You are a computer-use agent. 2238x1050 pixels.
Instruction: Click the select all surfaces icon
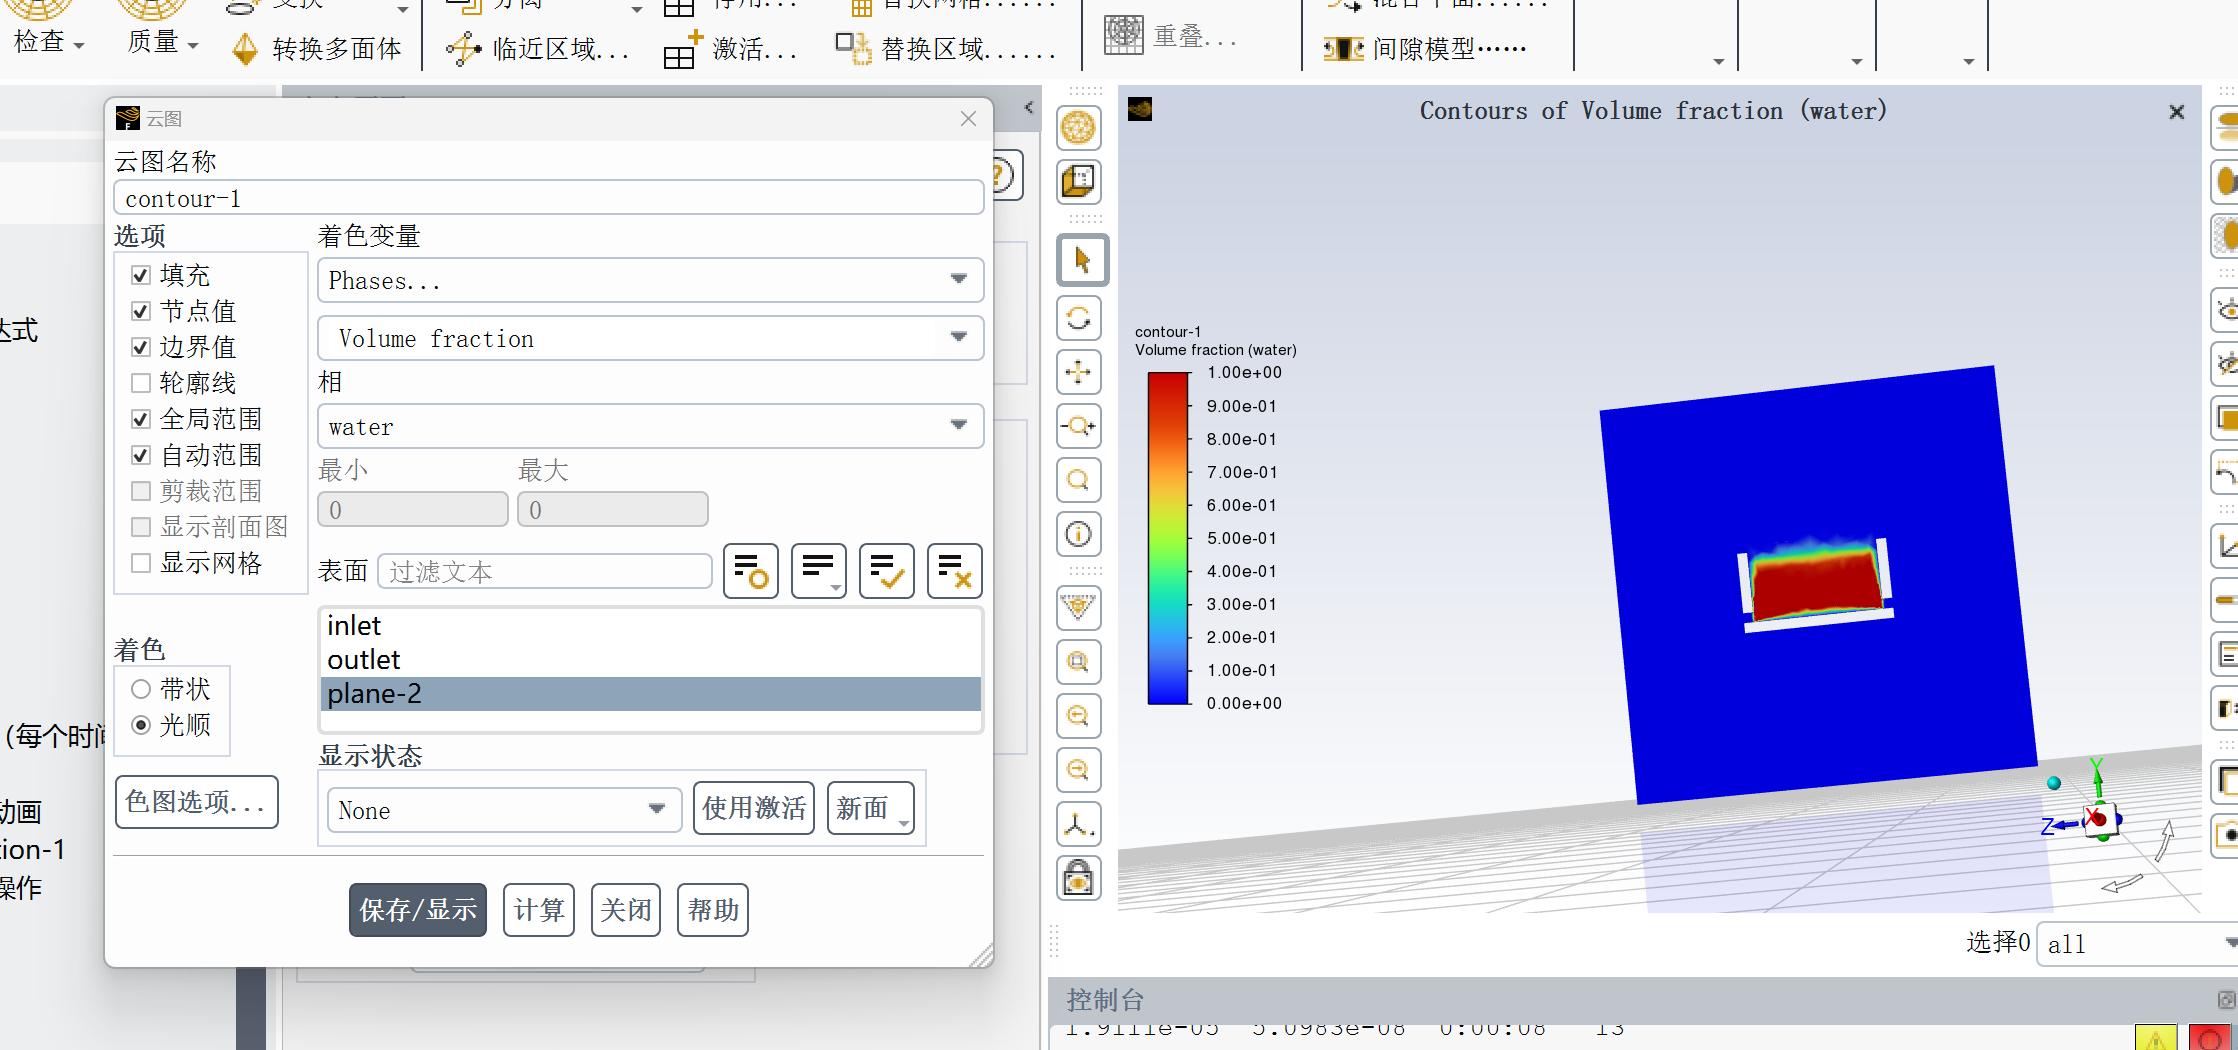point(751,571)
